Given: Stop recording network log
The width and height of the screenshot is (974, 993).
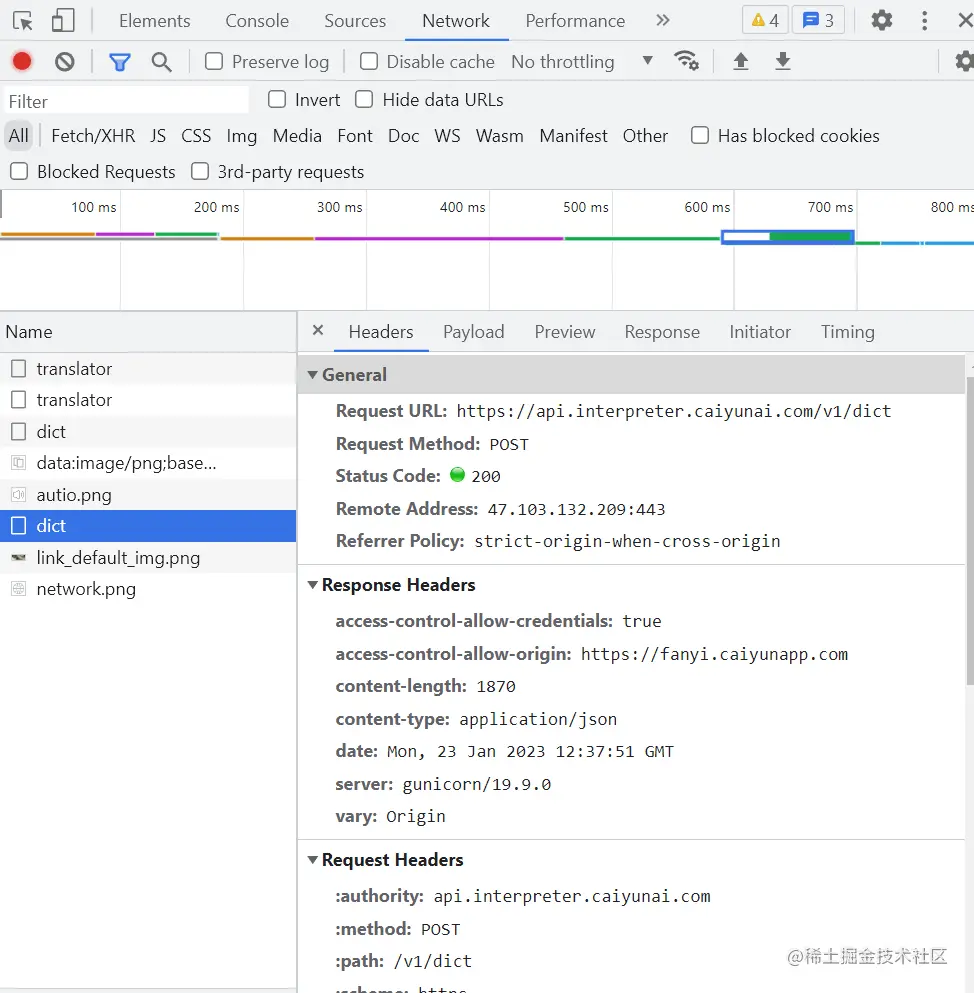Looking at the screenshot, I should click(x=22, y=61).
